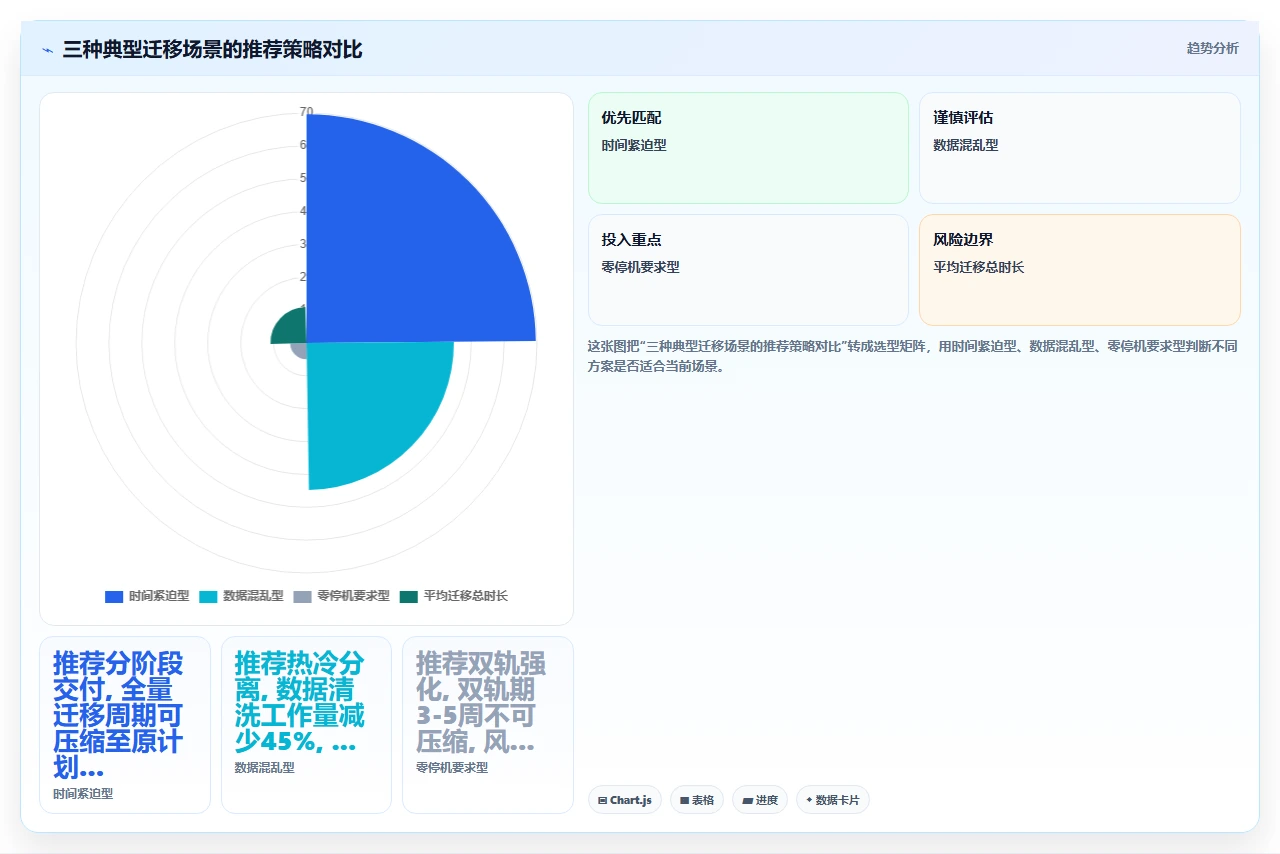Toggle the 数据混乱型 legend swatch
The width and height of the screenshot is (1280, 854).
[x=208, y=596]
